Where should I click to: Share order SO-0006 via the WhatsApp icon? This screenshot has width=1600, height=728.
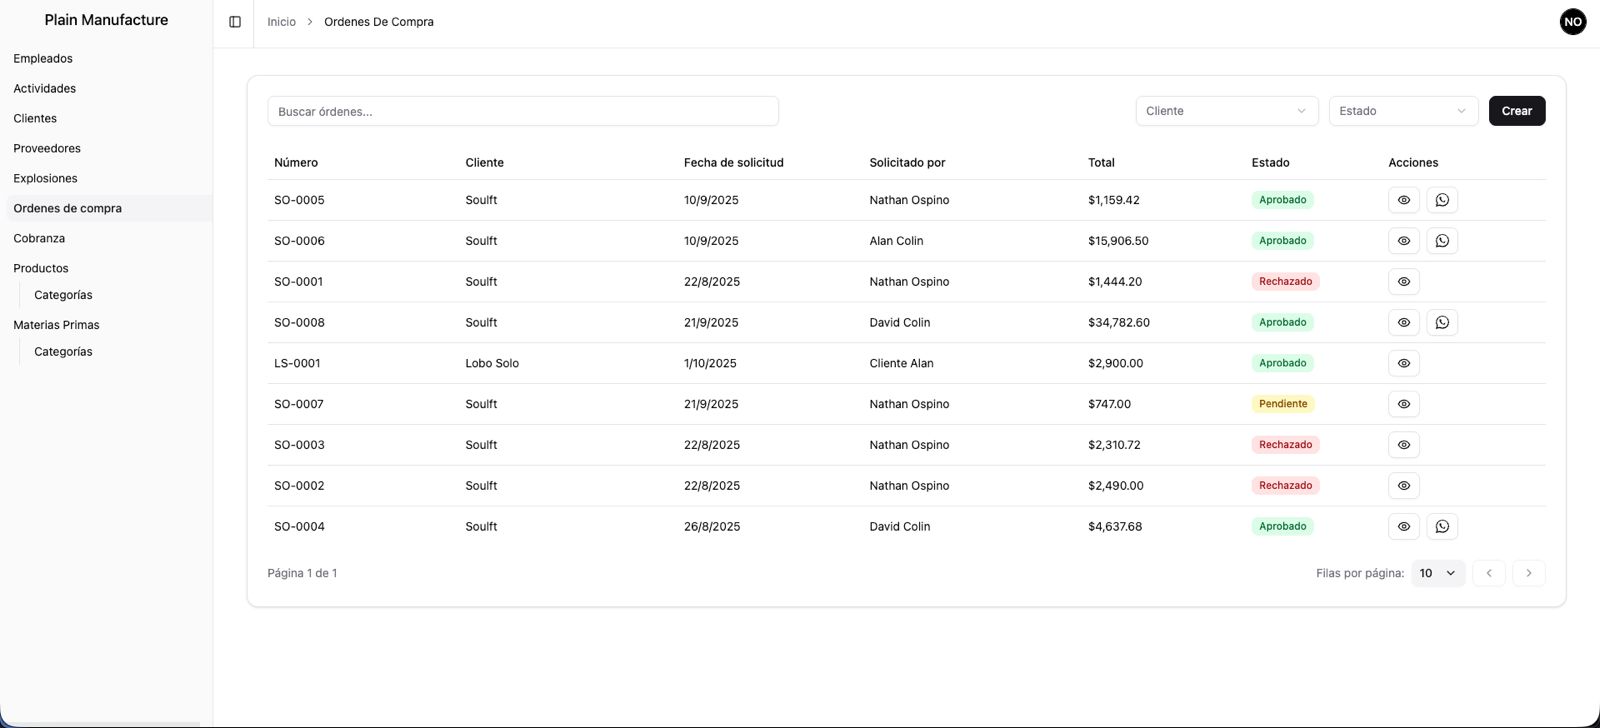pos(1441,240)
